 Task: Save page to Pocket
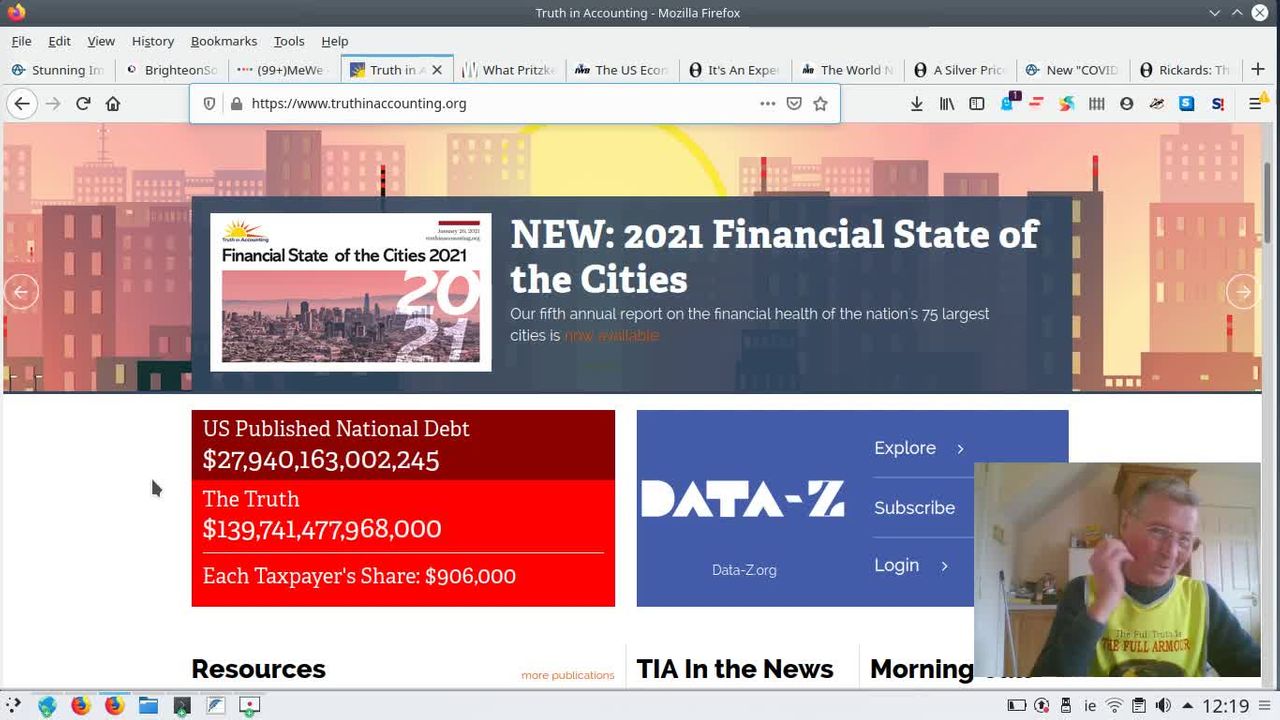pyautogui.click(x=794, y=103)
